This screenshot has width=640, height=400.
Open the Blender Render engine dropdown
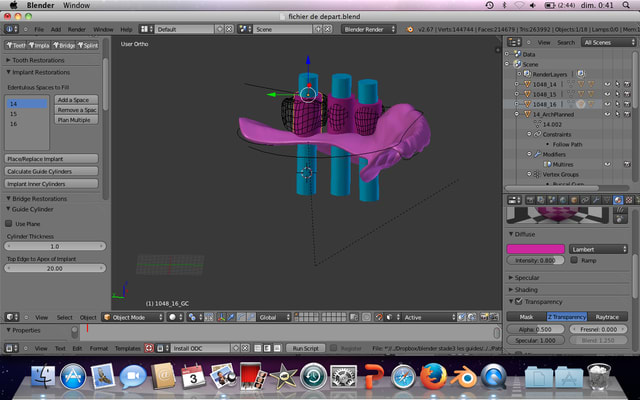coord(369,29)
